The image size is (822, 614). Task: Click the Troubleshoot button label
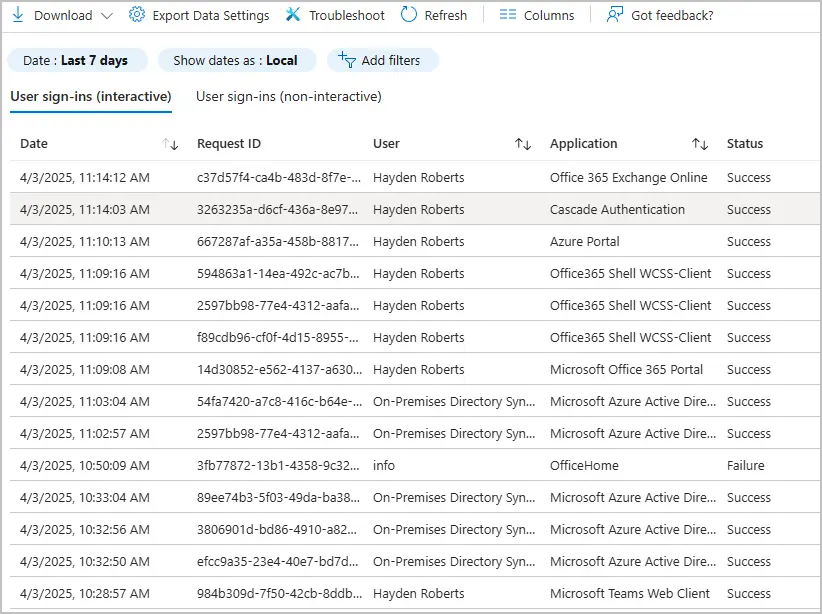pos(347,16)
